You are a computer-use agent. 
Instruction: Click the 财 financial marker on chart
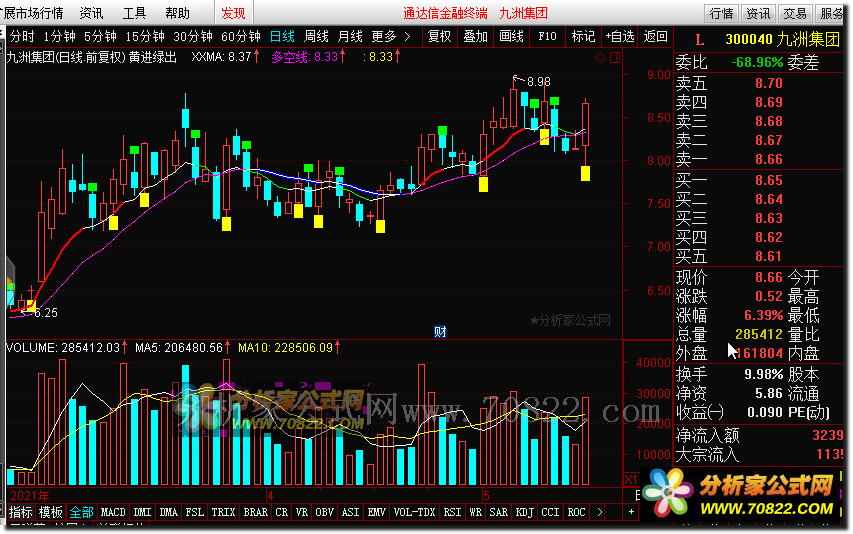click(x=440, y=332)
